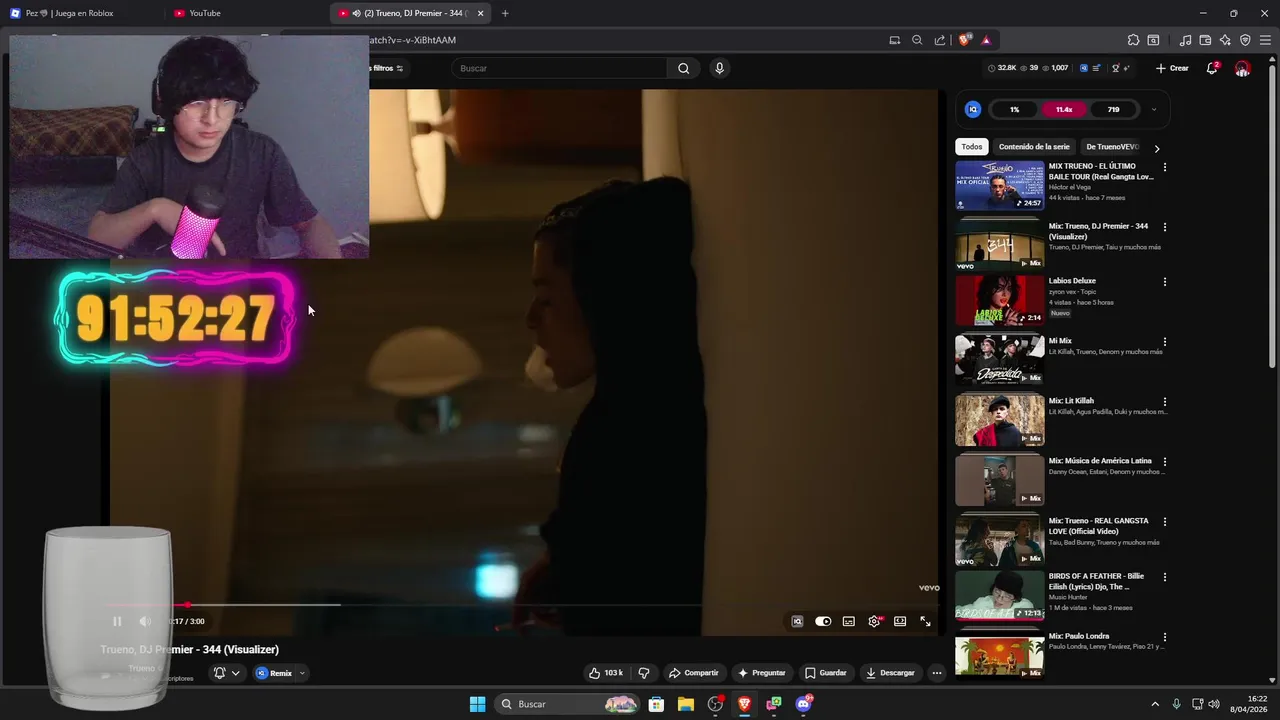This screenshot has height=720, width=1280.
Task: Open the Windows Start menu
Action: click(x=477, y=704)
